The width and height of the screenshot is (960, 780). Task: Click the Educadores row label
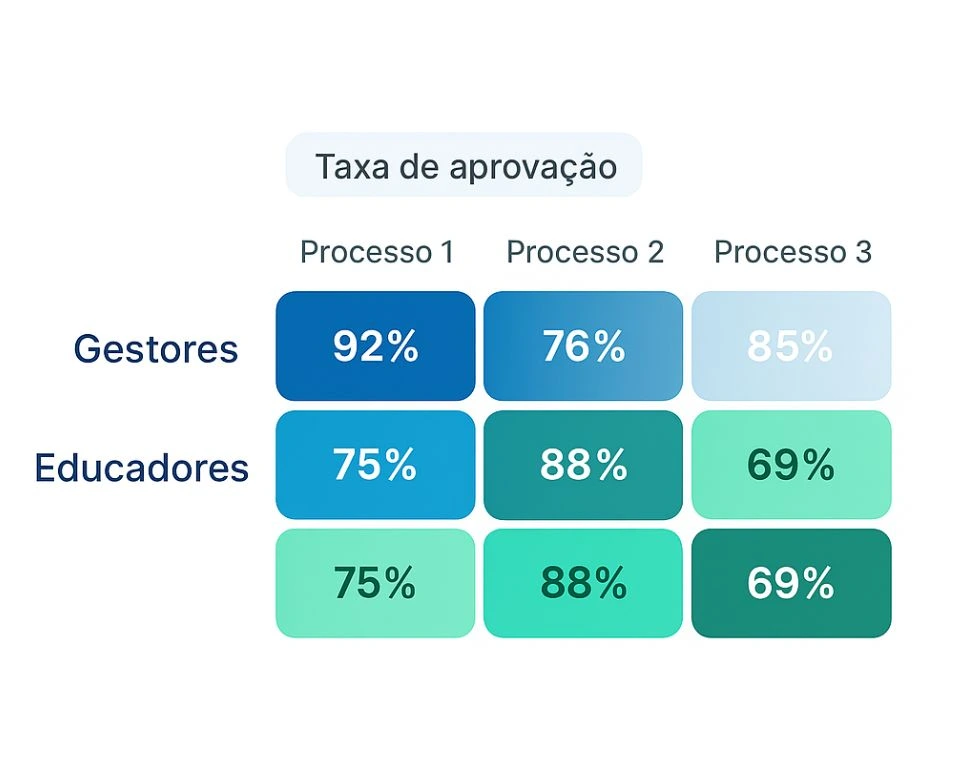141,467
